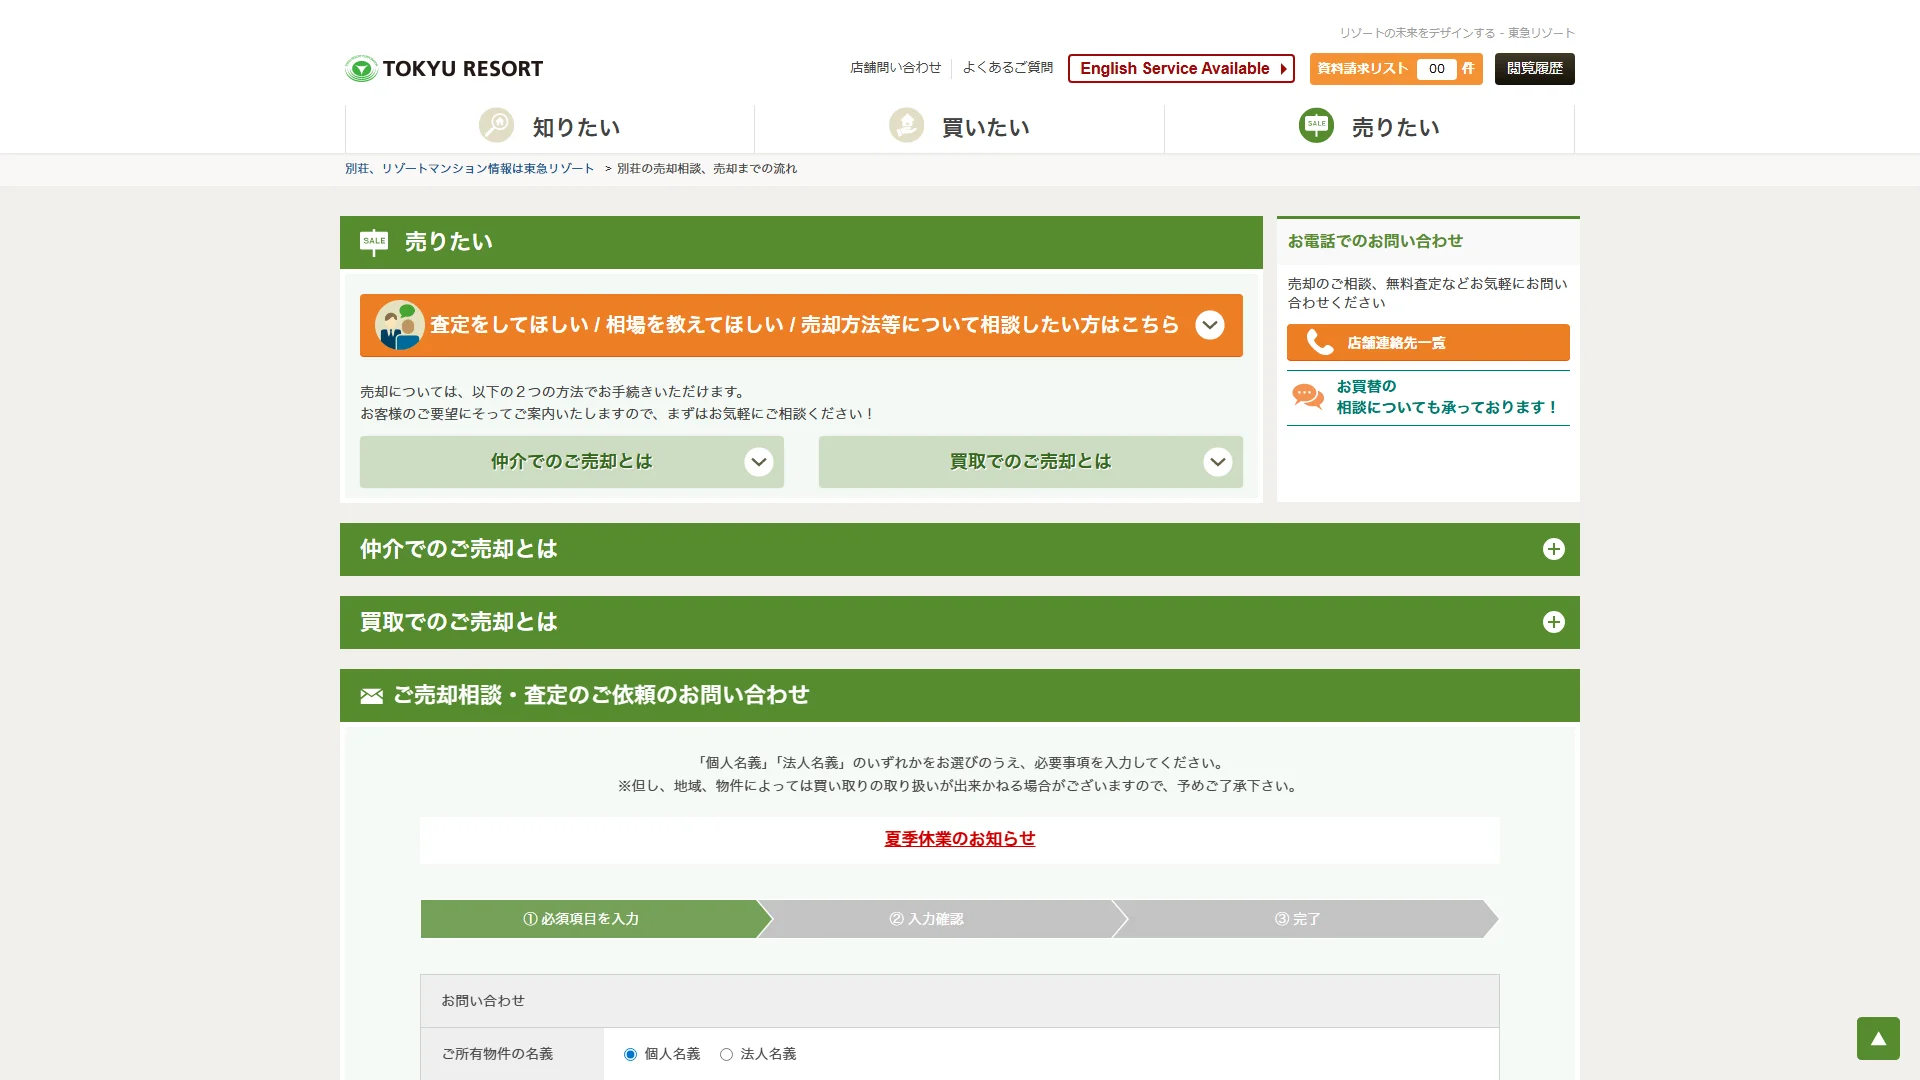Expand the 仲介でのご売却とは section plus icon

click(1553, 549)
